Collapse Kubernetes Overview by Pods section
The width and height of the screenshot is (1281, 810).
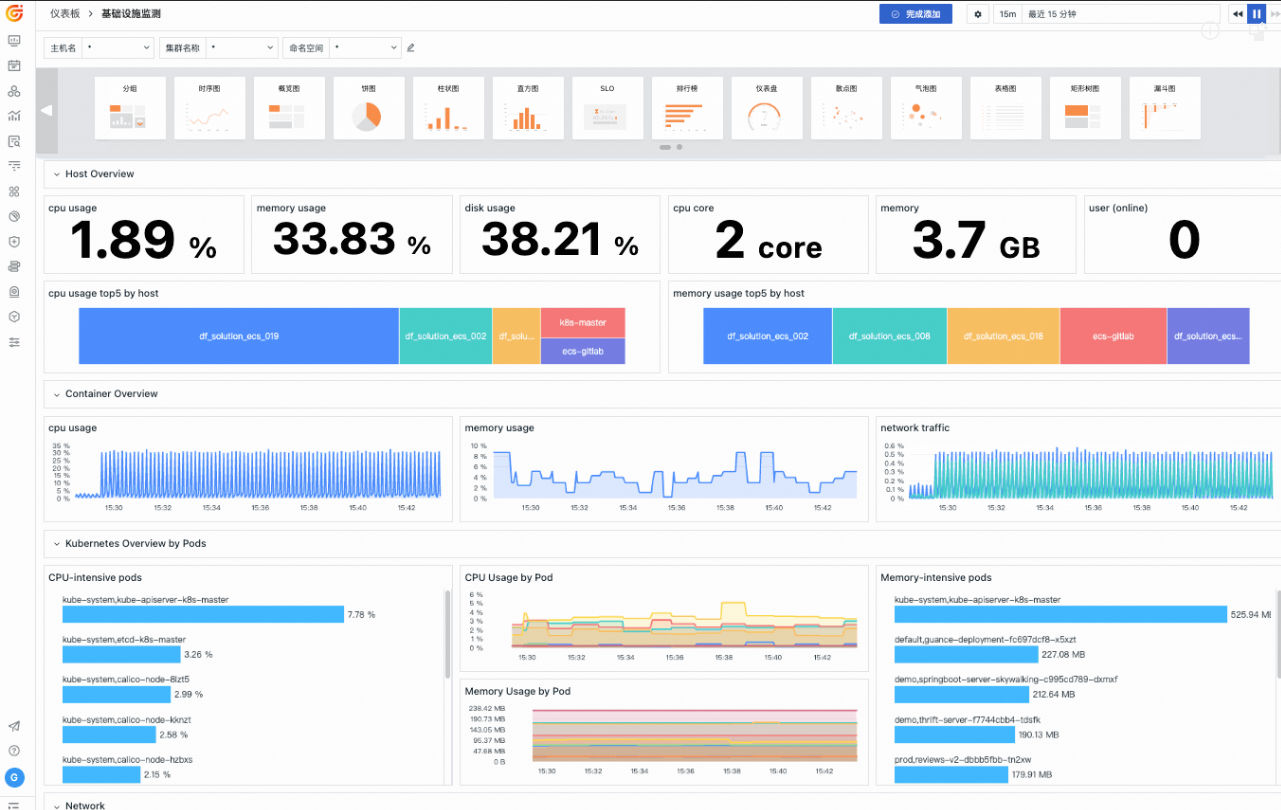(56, 544)
